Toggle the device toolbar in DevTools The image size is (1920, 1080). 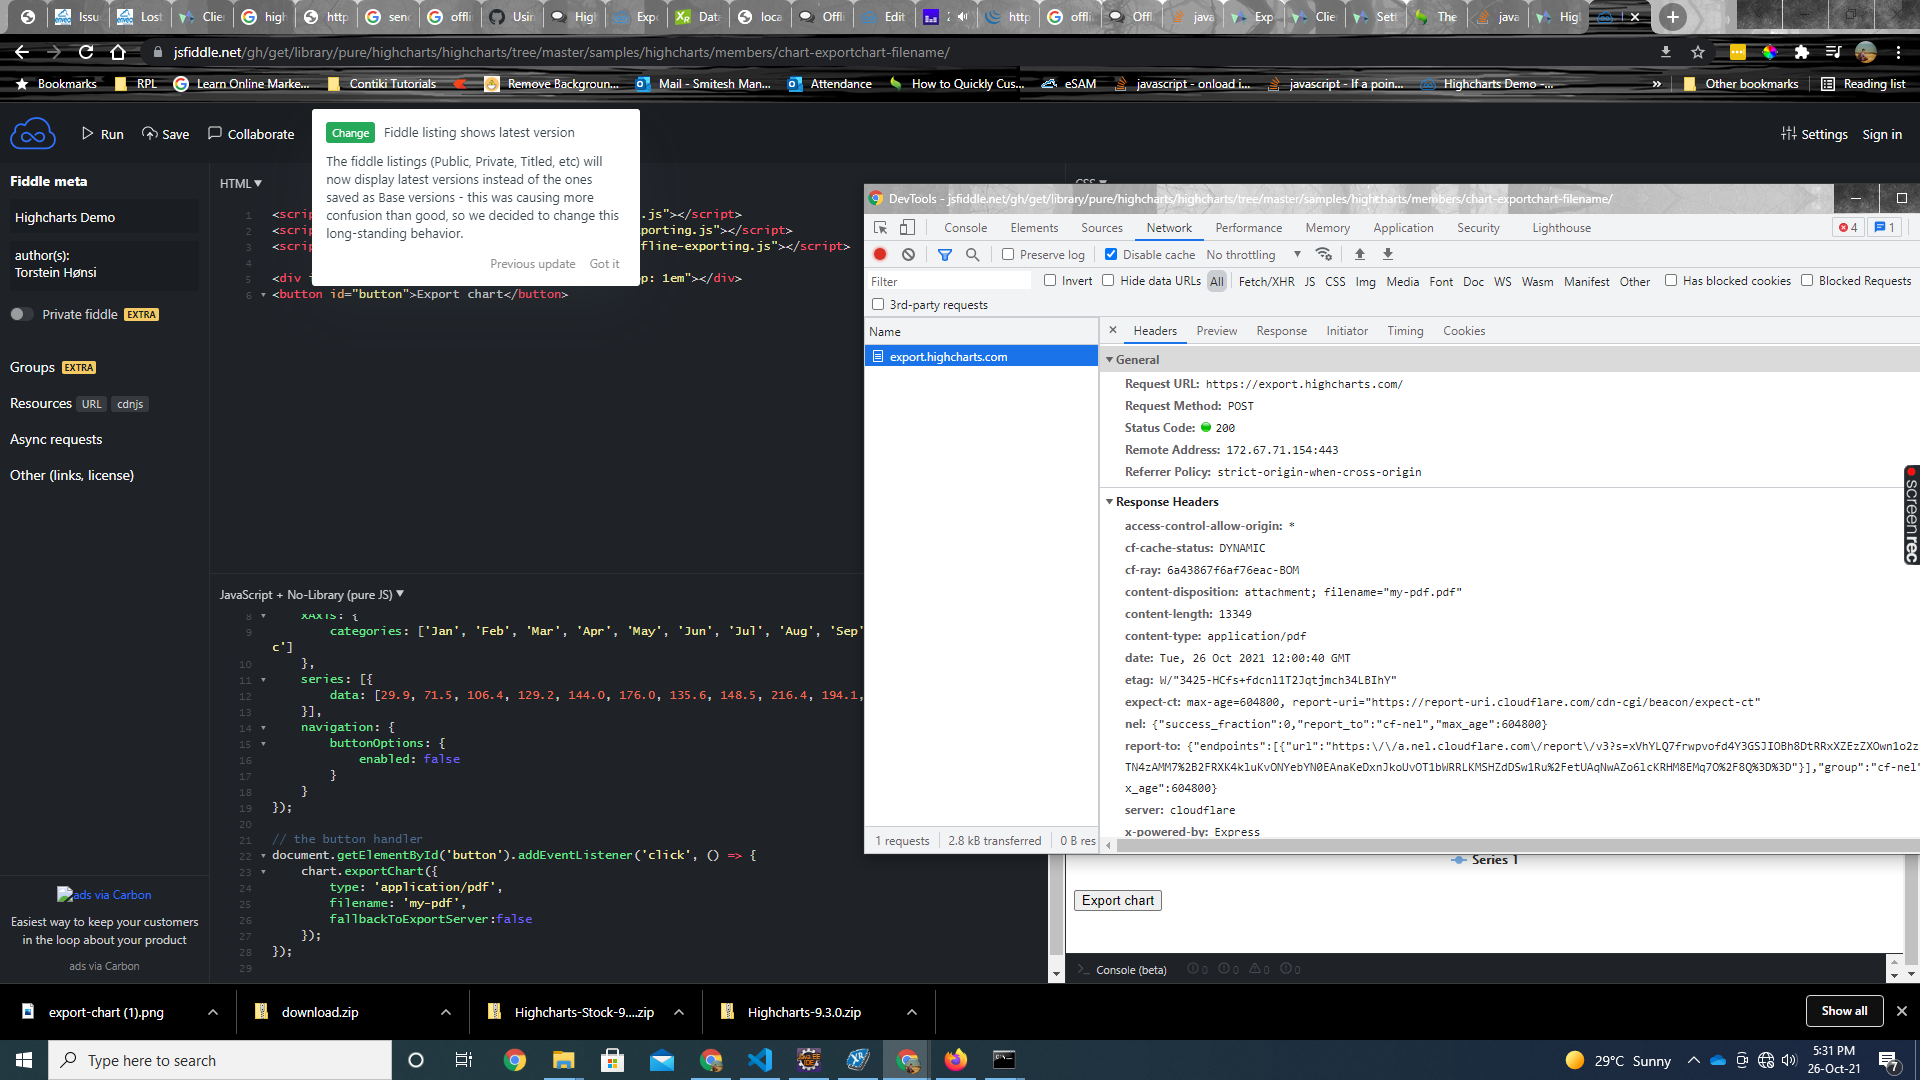point(907,227)
